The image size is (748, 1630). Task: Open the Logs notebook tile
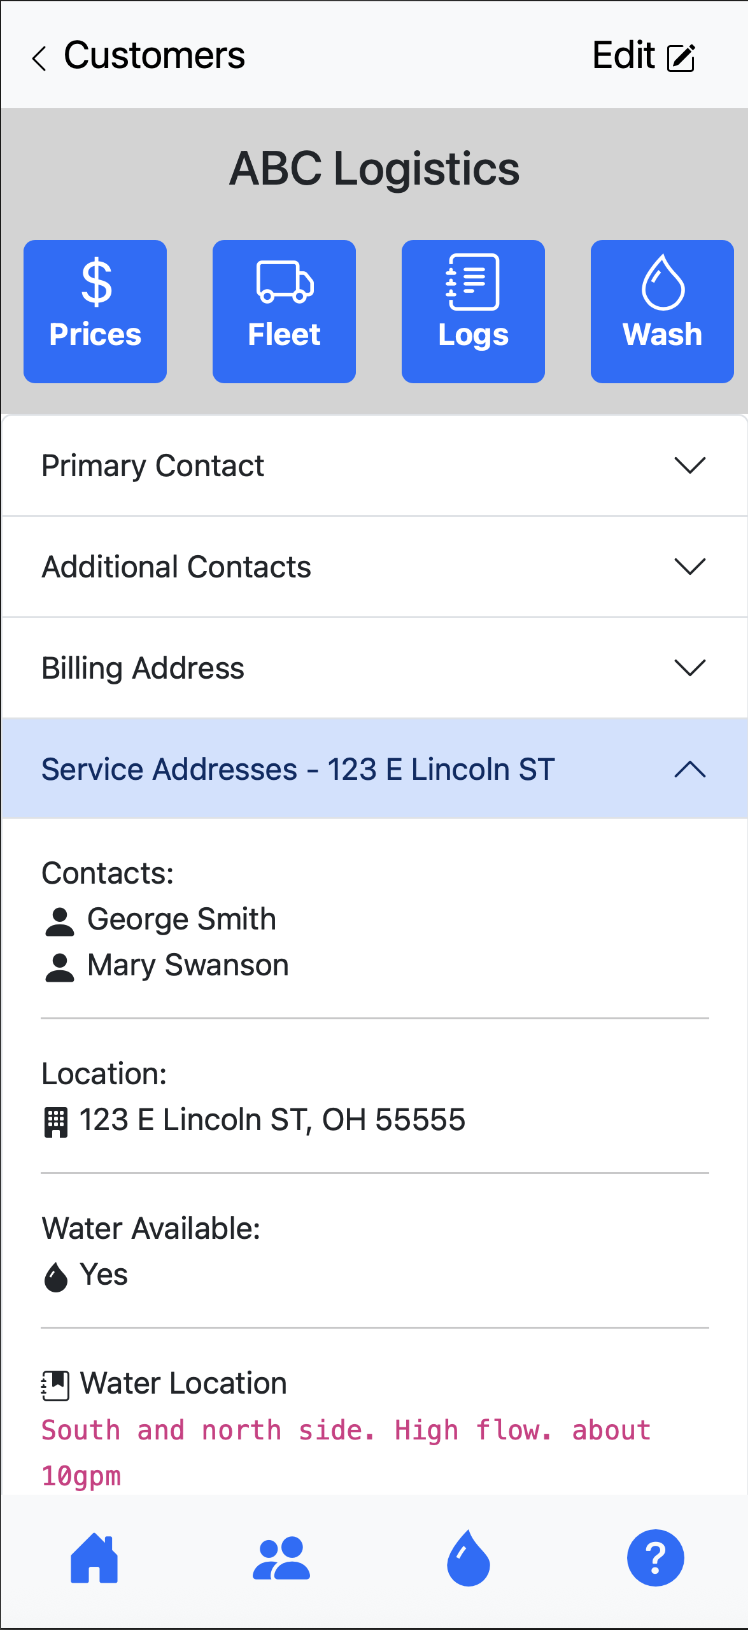click(x=473, y=311)
